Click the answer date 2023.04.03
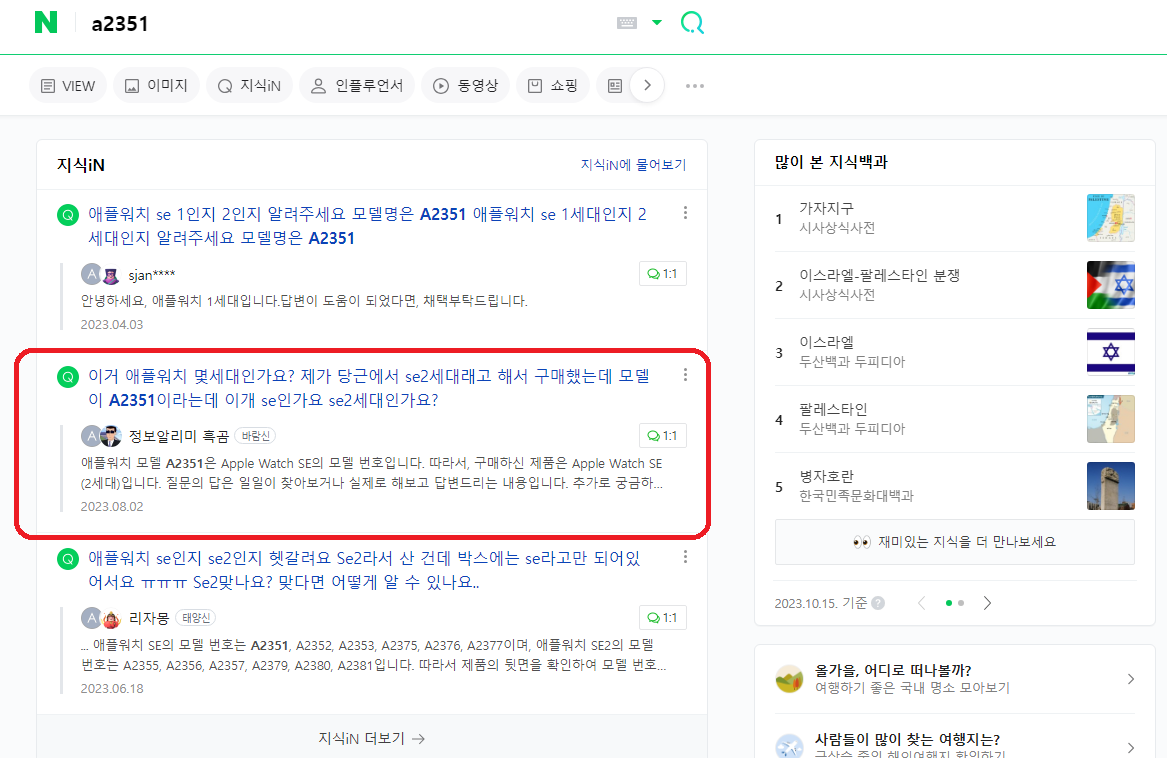This screenshot has width=1167, height=758. click(112, 325)
